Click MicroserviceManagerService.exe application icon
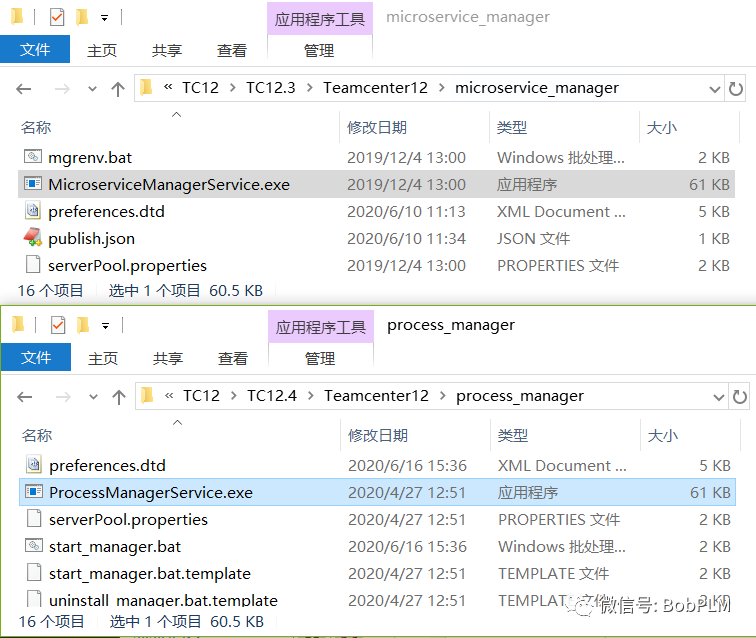The image size is (756, 638). [33, 183]
